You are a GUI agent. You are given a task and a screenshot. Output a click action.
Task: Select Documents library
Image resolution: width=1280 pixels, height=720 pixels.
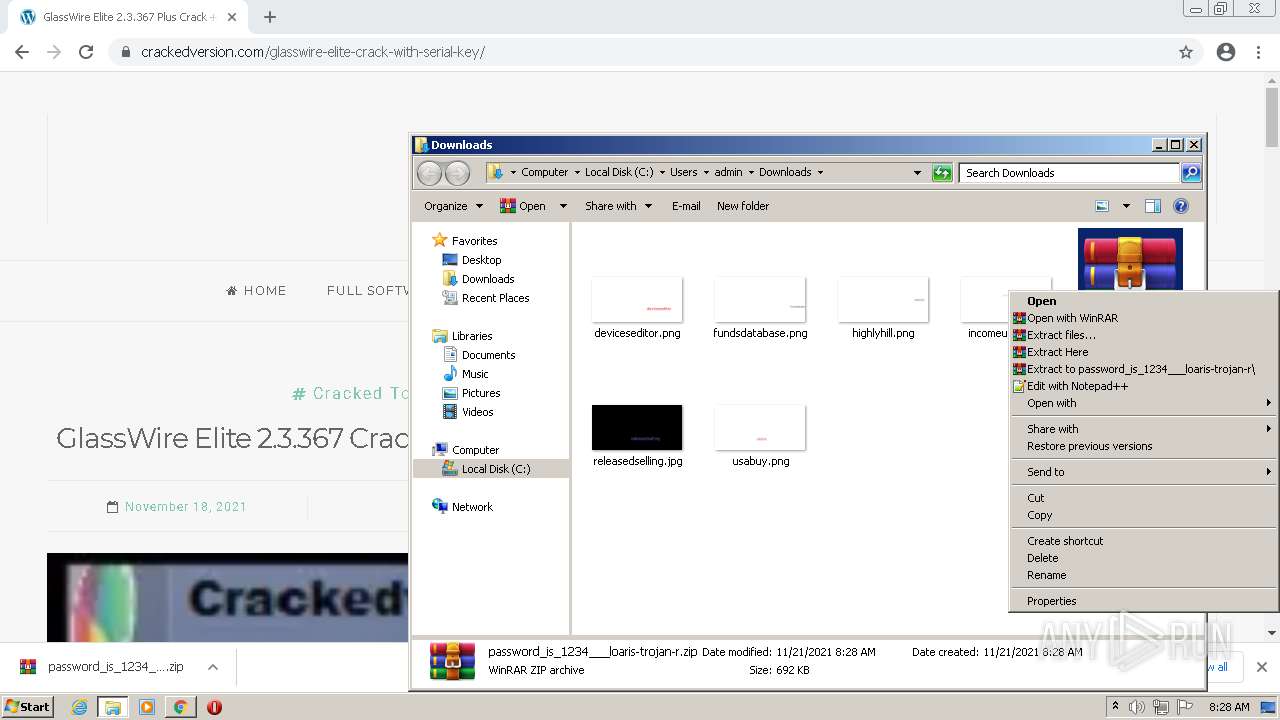488,355
